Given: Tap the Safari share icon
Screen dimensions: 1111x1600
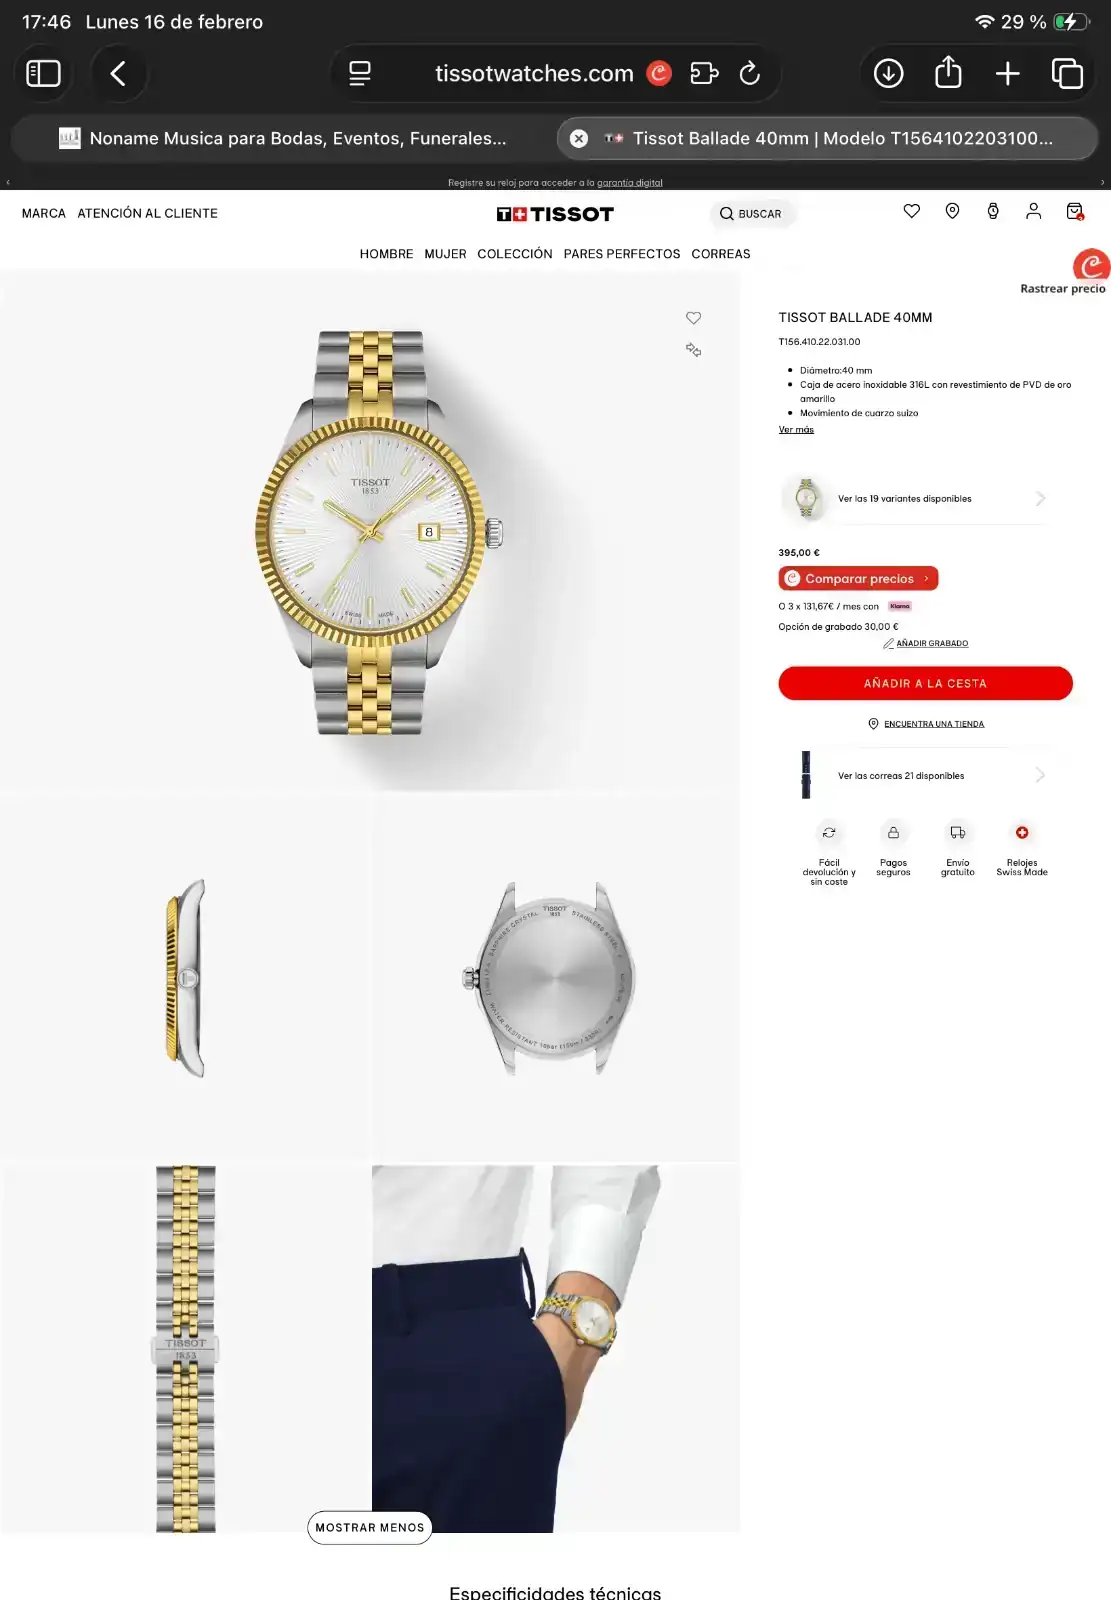Looking at the screenshot, I should (948, 73).
